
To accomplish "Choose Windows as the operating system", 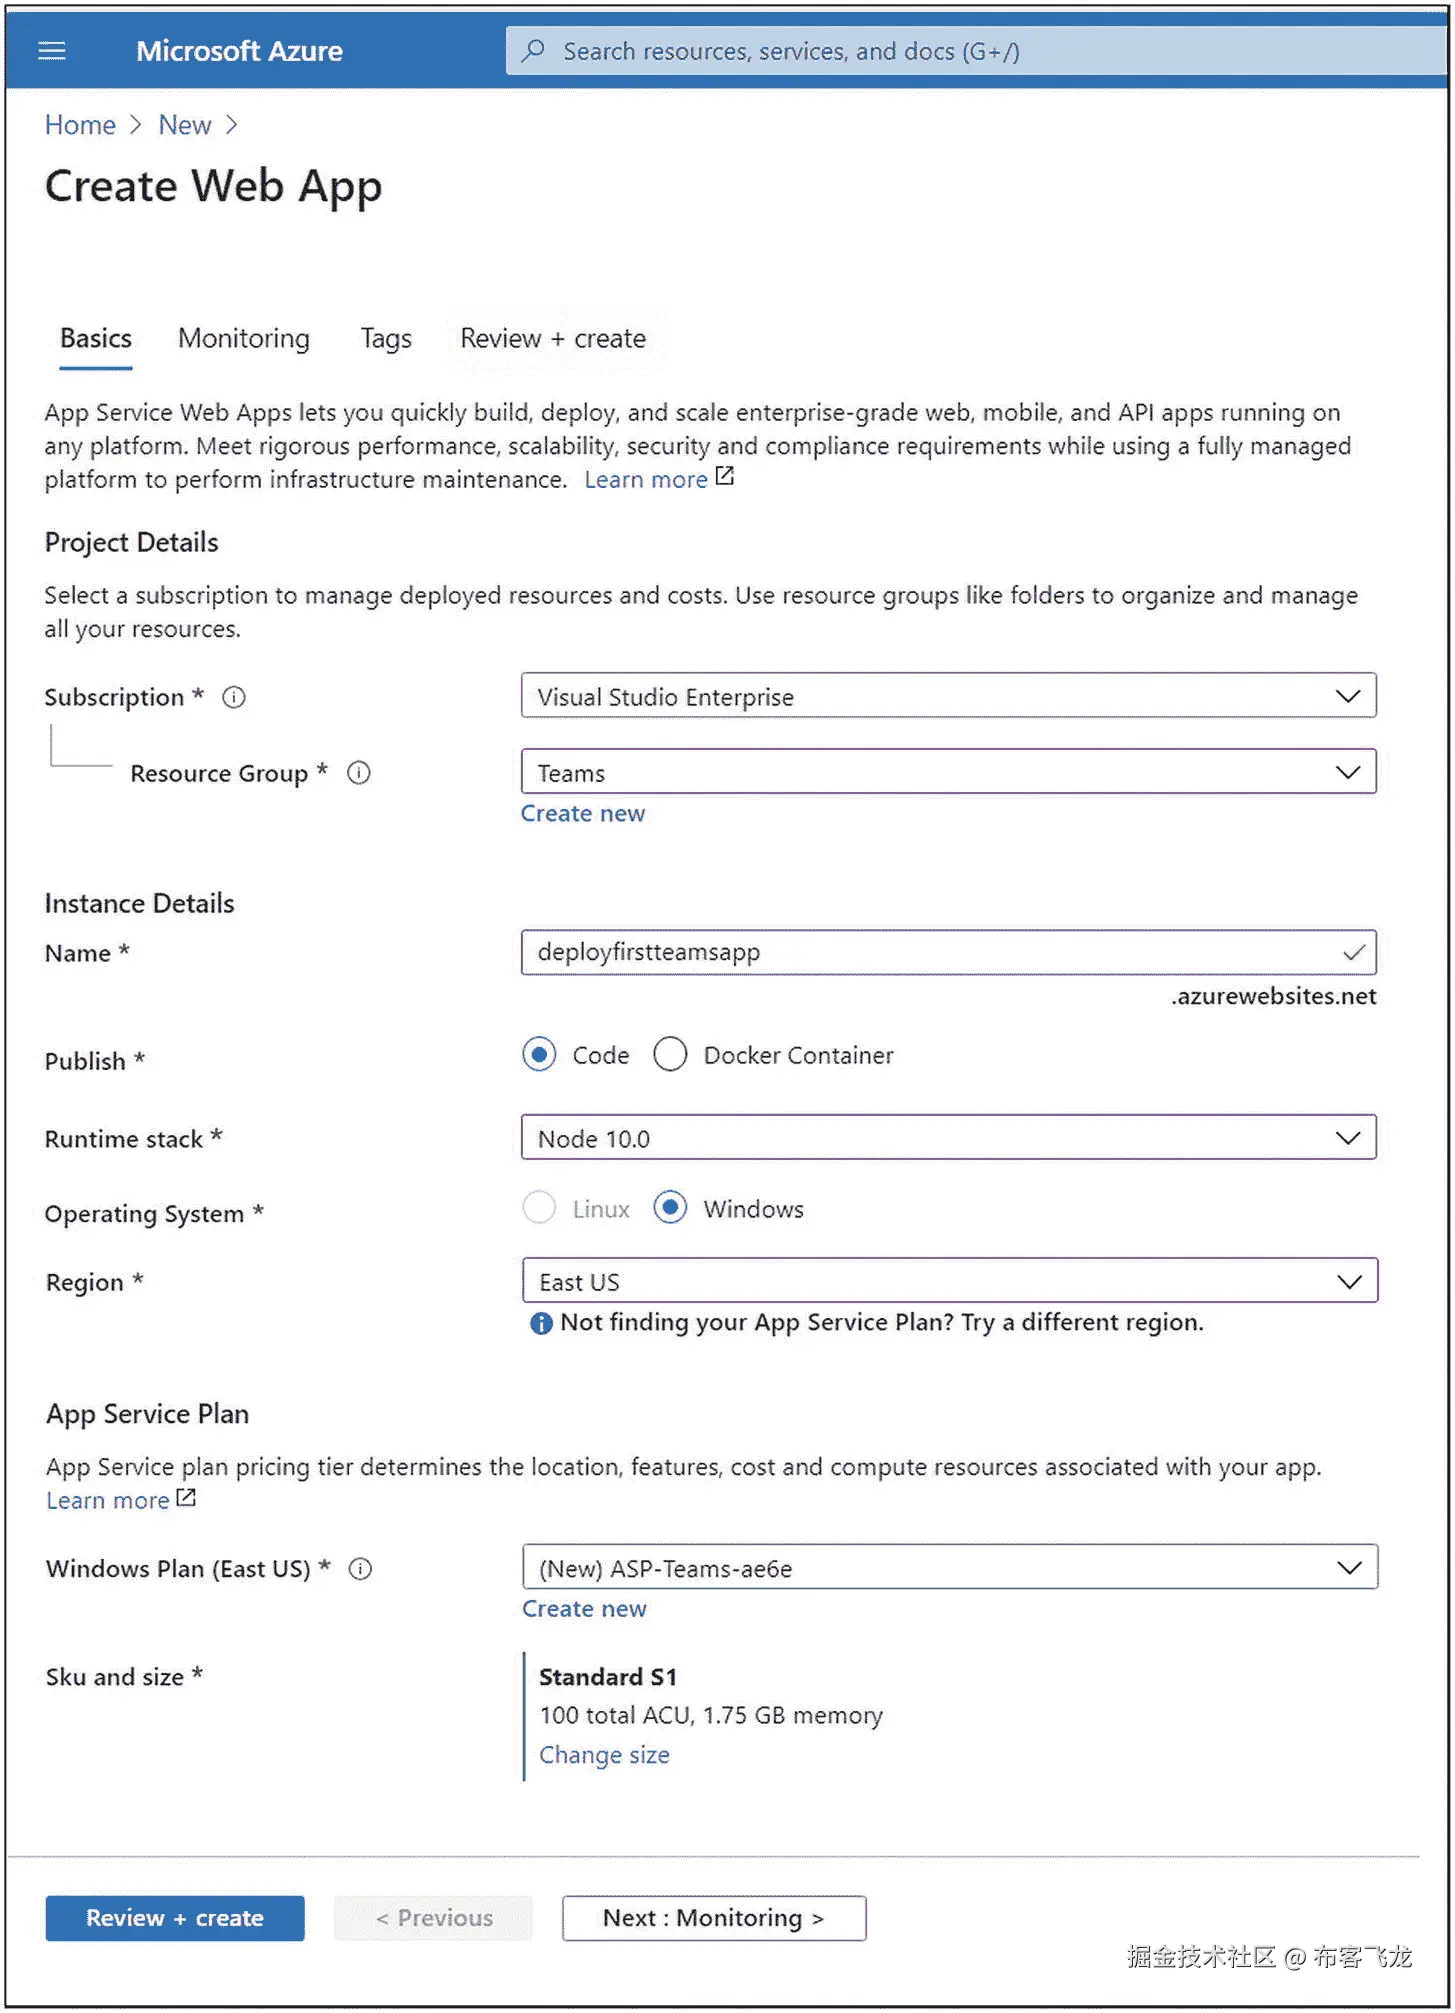I will point(670,1209).
